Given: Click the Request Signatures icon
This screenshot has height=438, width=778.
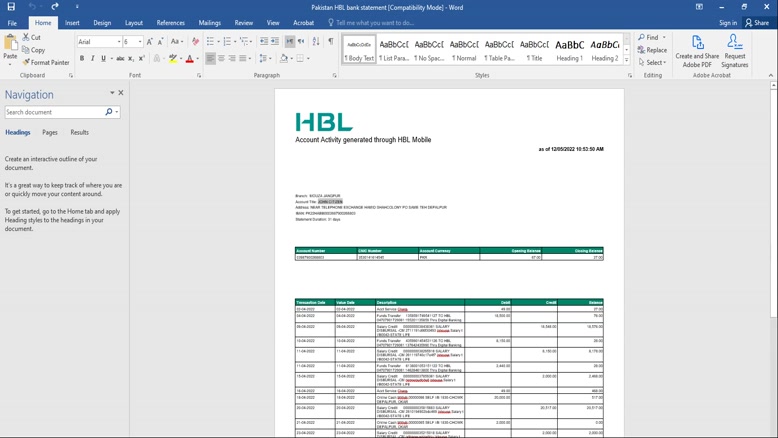Looking at the screenshot, I should [x=734, y=51].
